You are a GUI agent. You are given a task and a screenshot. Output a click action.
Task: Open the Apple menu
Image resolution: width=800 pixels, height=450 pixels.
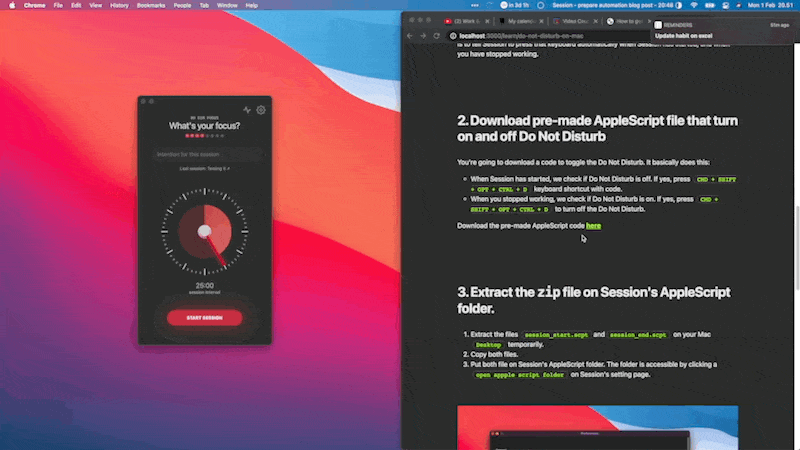12,5
